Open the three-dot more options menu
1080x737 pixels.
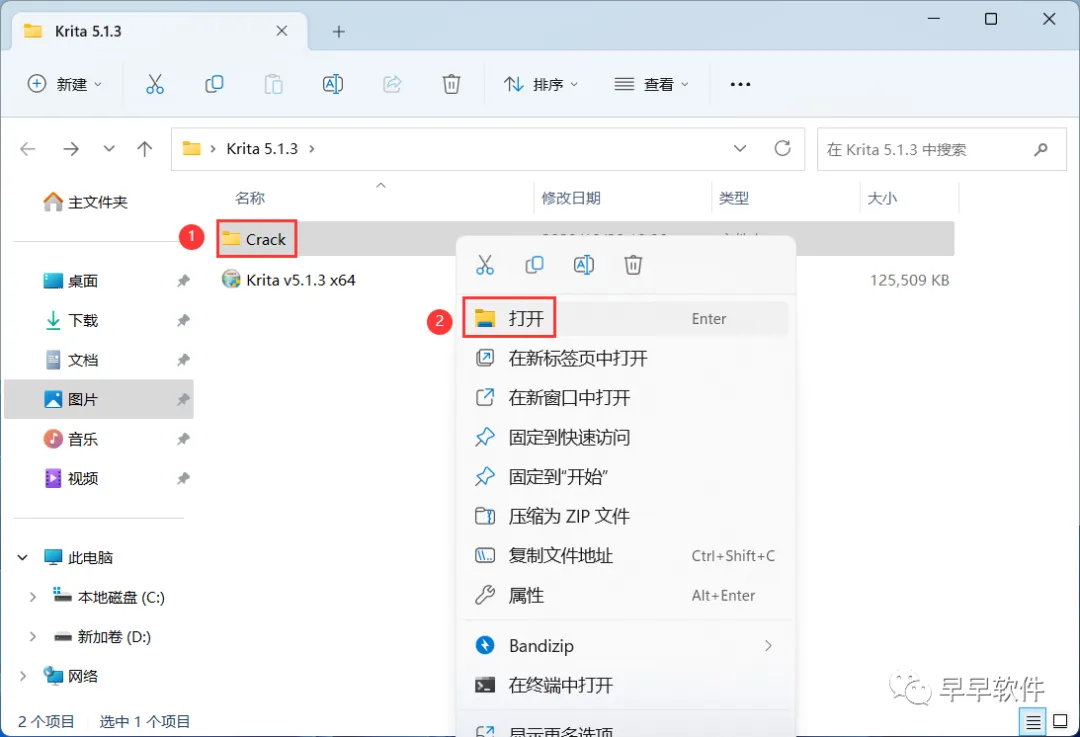[740, 84]
